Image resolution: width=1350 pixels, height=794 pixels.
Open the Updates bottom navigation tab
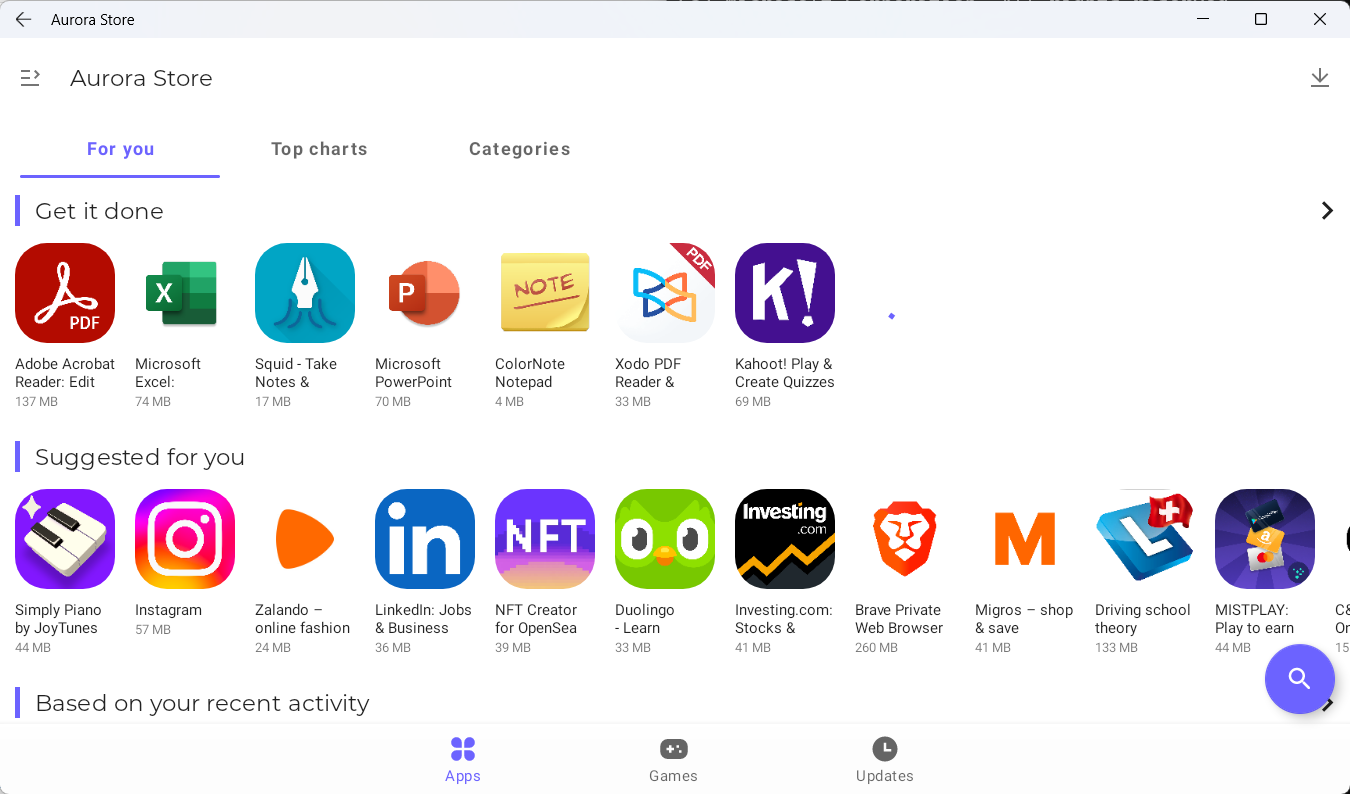885,760
